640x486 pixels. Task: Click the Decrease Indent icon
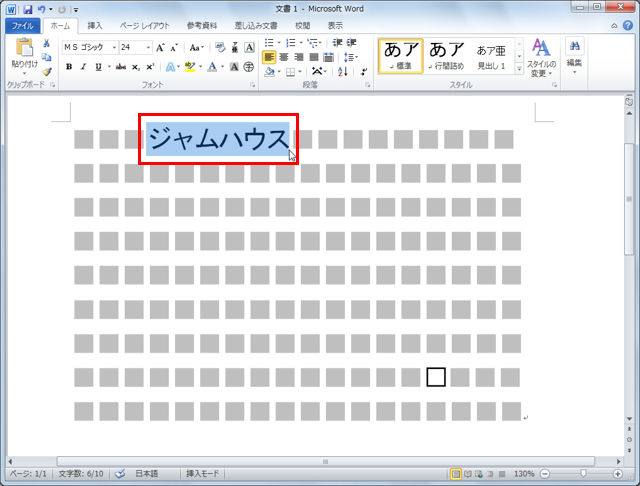point(337,42)
